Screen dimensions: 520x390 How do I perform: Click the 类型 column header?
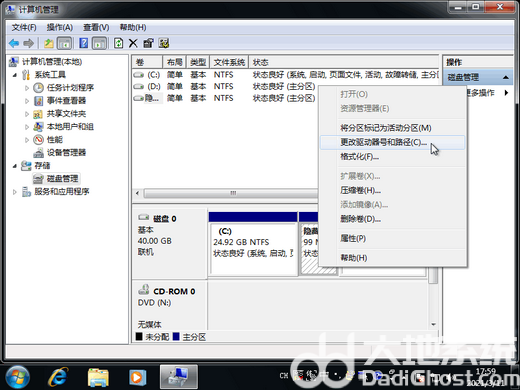coord(198,62)
